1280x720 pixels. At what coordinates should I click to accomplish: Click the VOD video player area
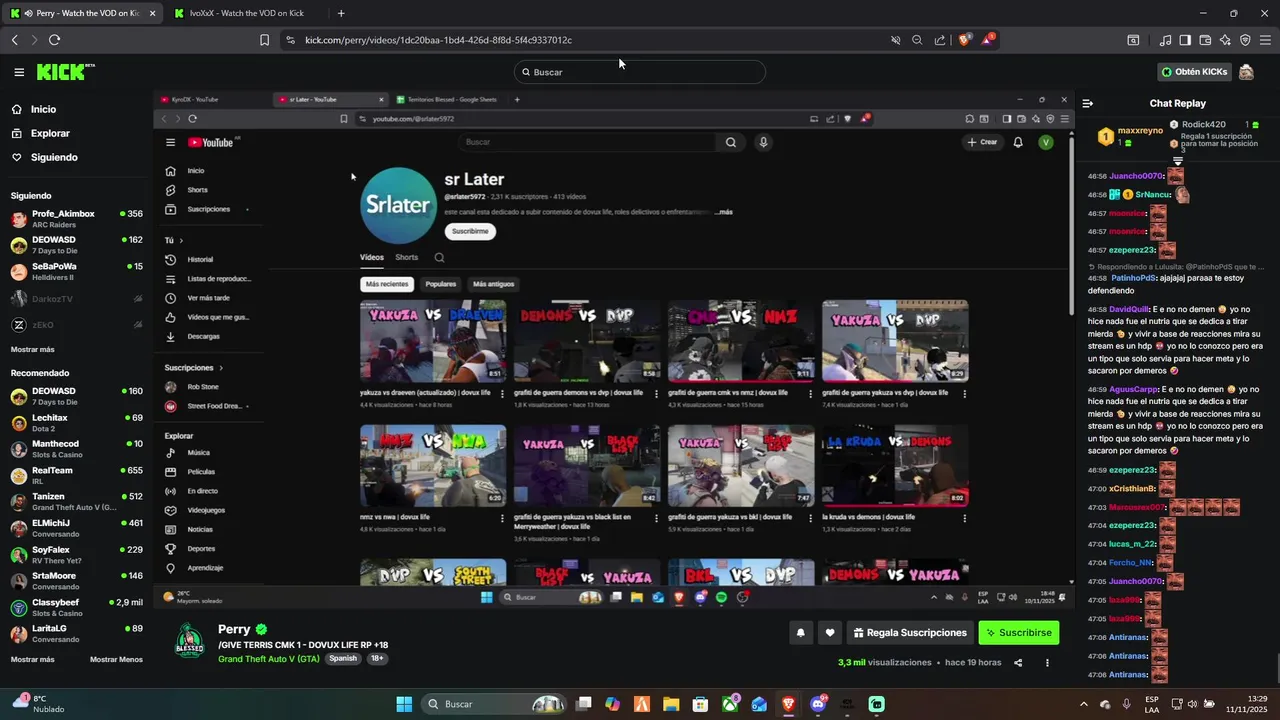(x=613, y=349)
